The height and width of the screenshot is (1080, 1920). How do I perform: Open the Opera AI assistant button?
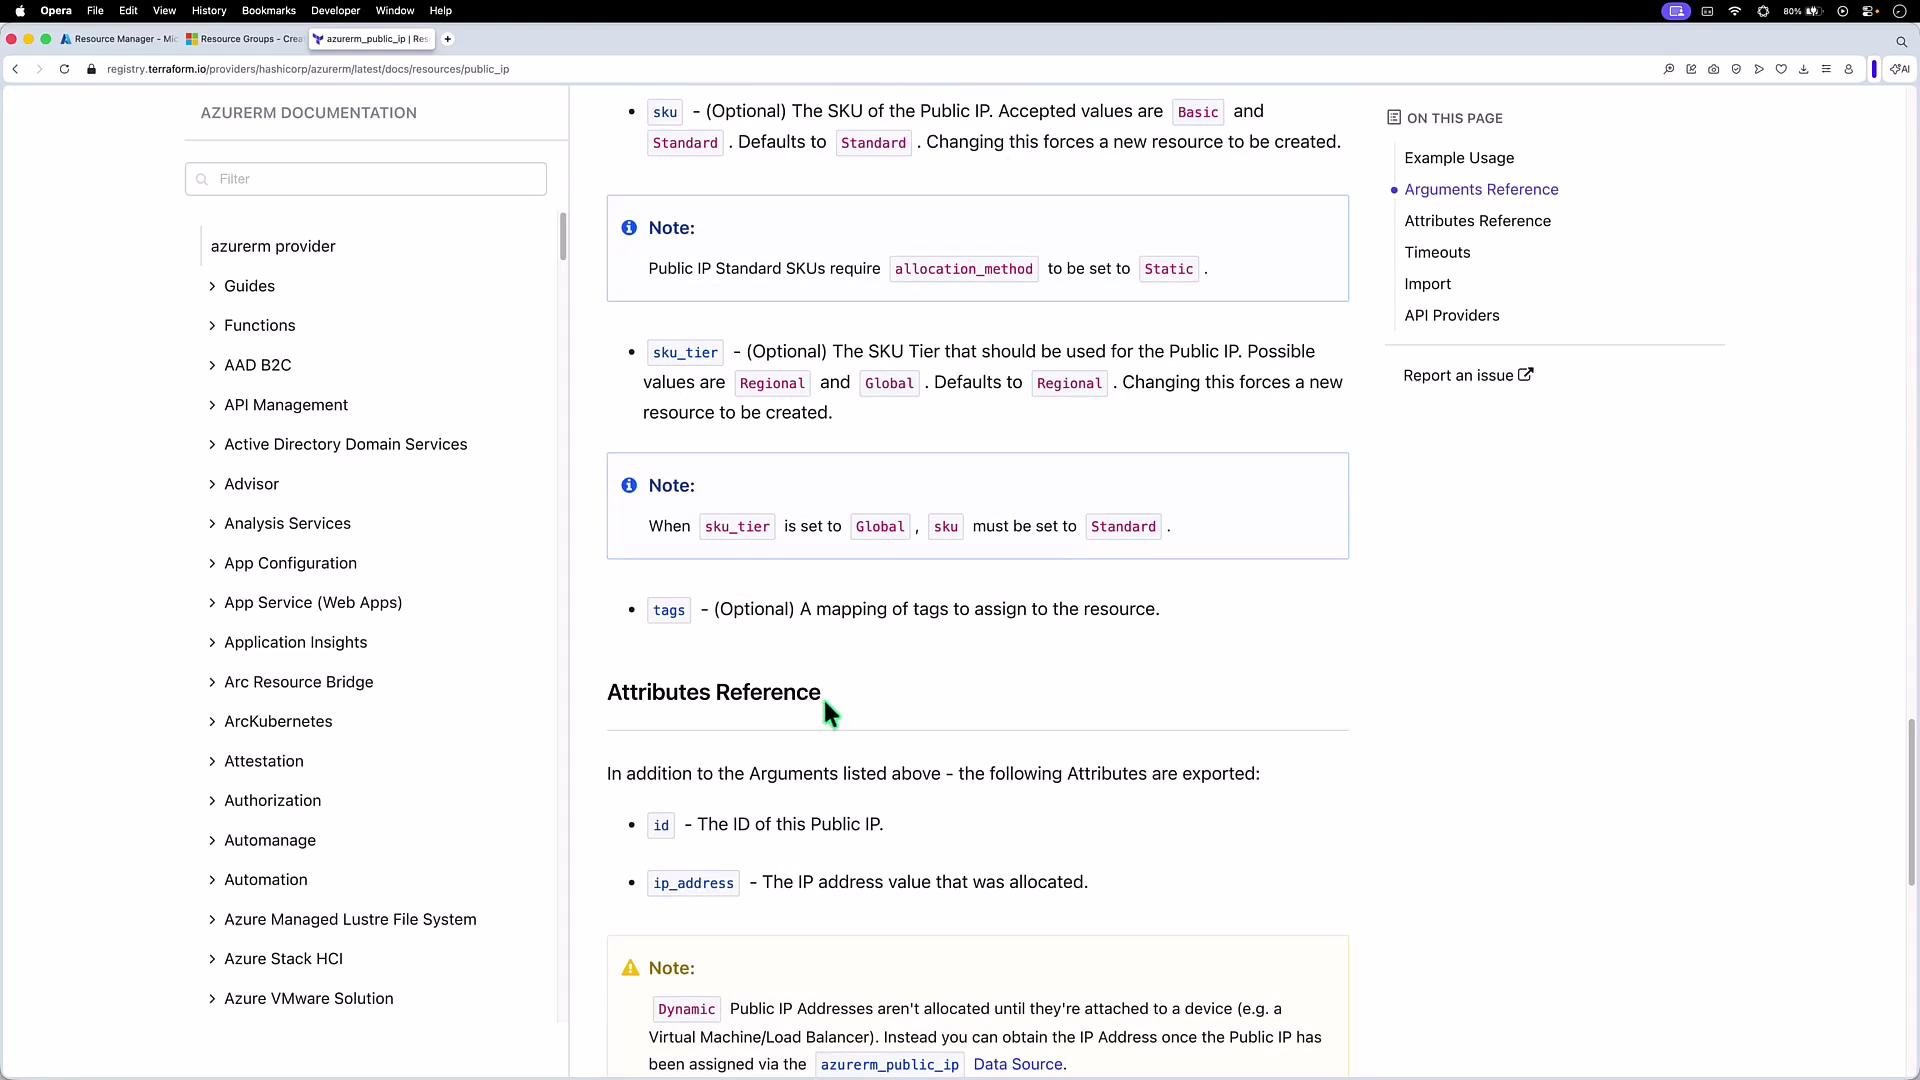pos(1899,69)
